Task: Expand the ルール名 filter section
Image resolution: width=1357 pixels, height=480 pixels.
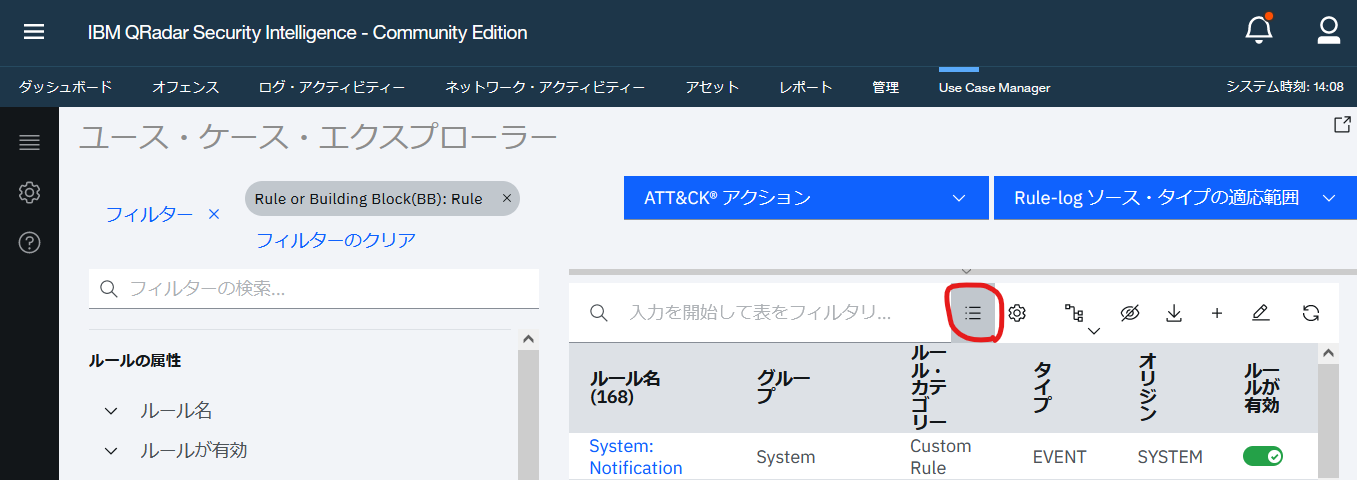Action: (112, 411)
